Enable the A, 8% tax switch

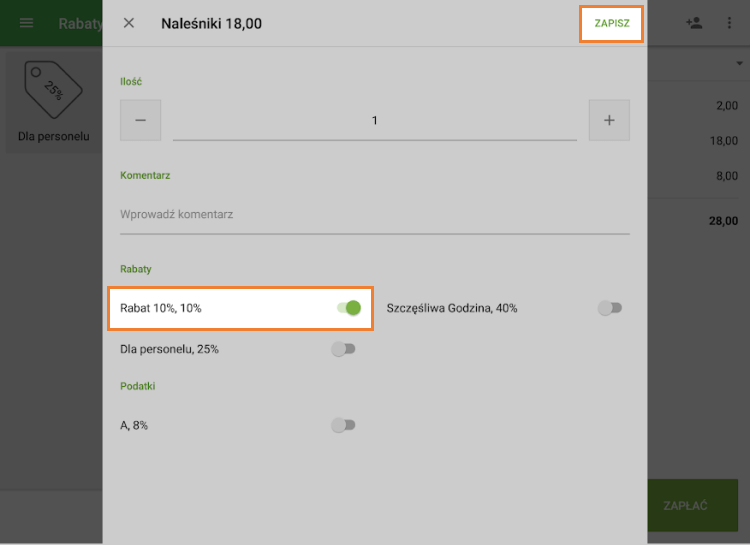[343, 425]
